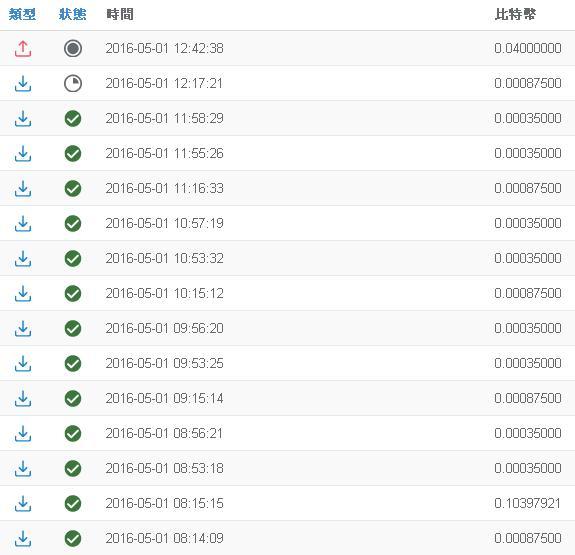Click the pending status circle at 12:42:38

click(73, 48)
